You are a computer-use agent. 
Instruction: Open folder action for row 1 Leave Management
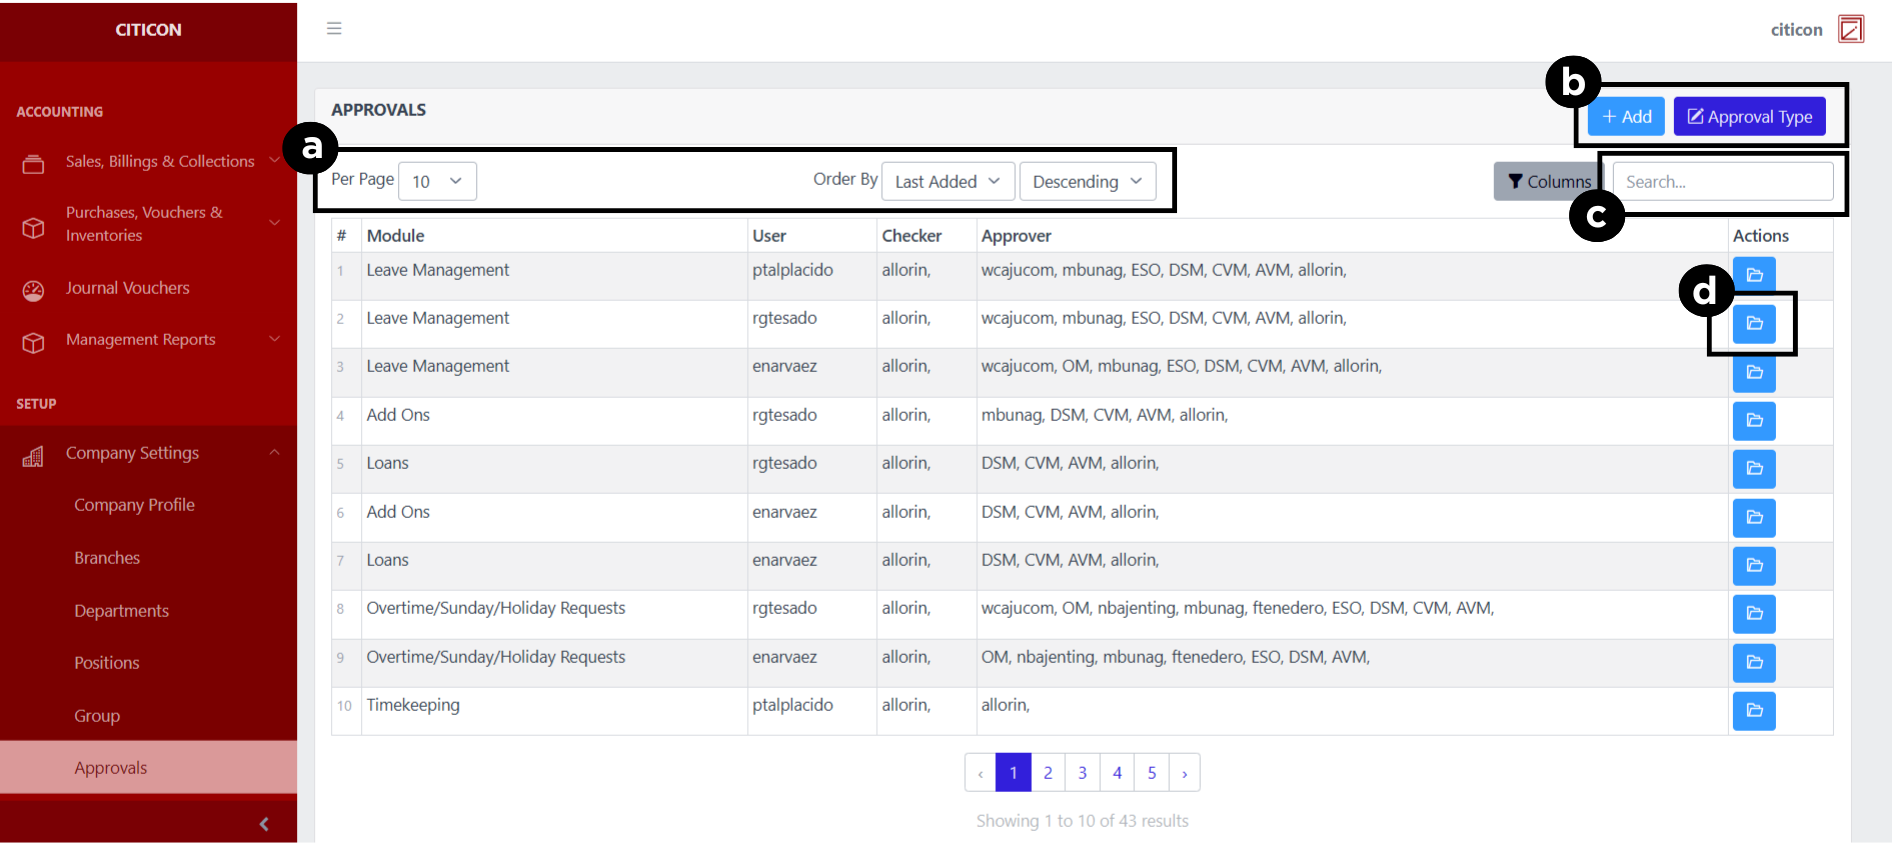1753,275
